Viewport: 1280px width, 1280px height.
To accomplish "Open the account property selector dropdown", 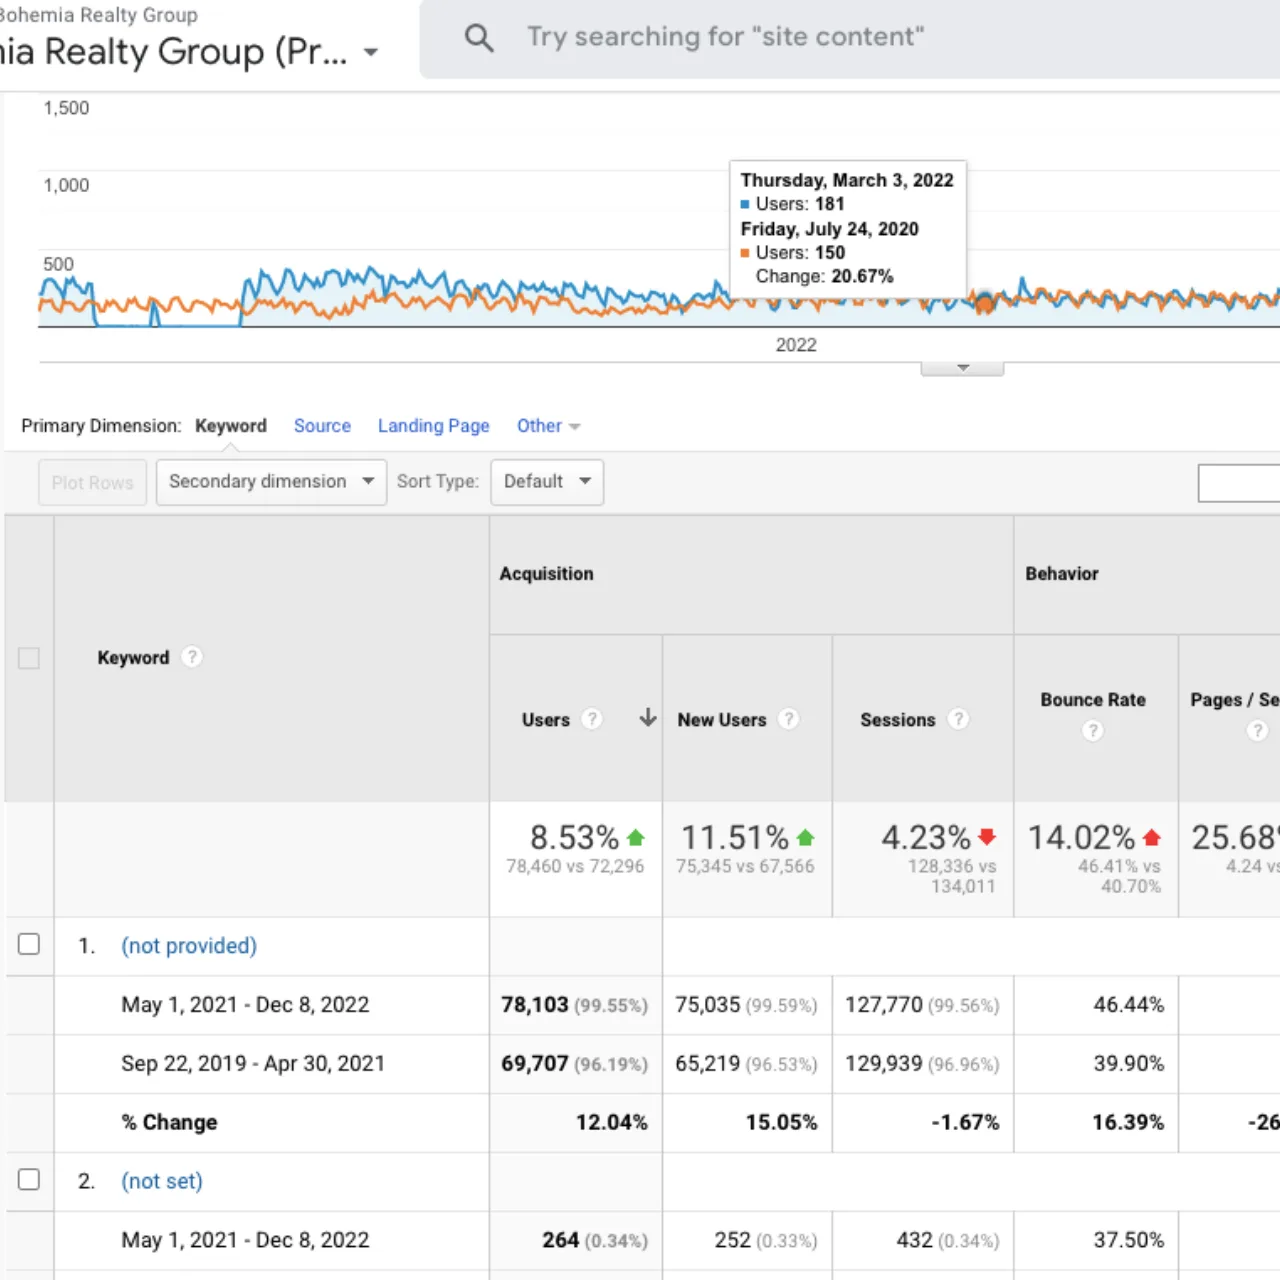I will point(371,52).
